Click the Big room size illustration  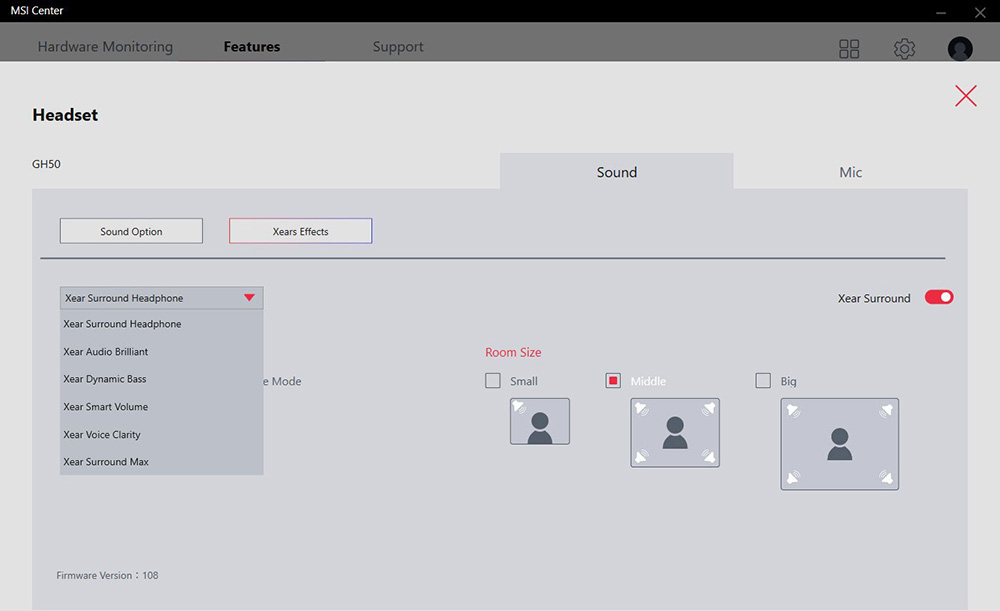(x=840, y=444)
